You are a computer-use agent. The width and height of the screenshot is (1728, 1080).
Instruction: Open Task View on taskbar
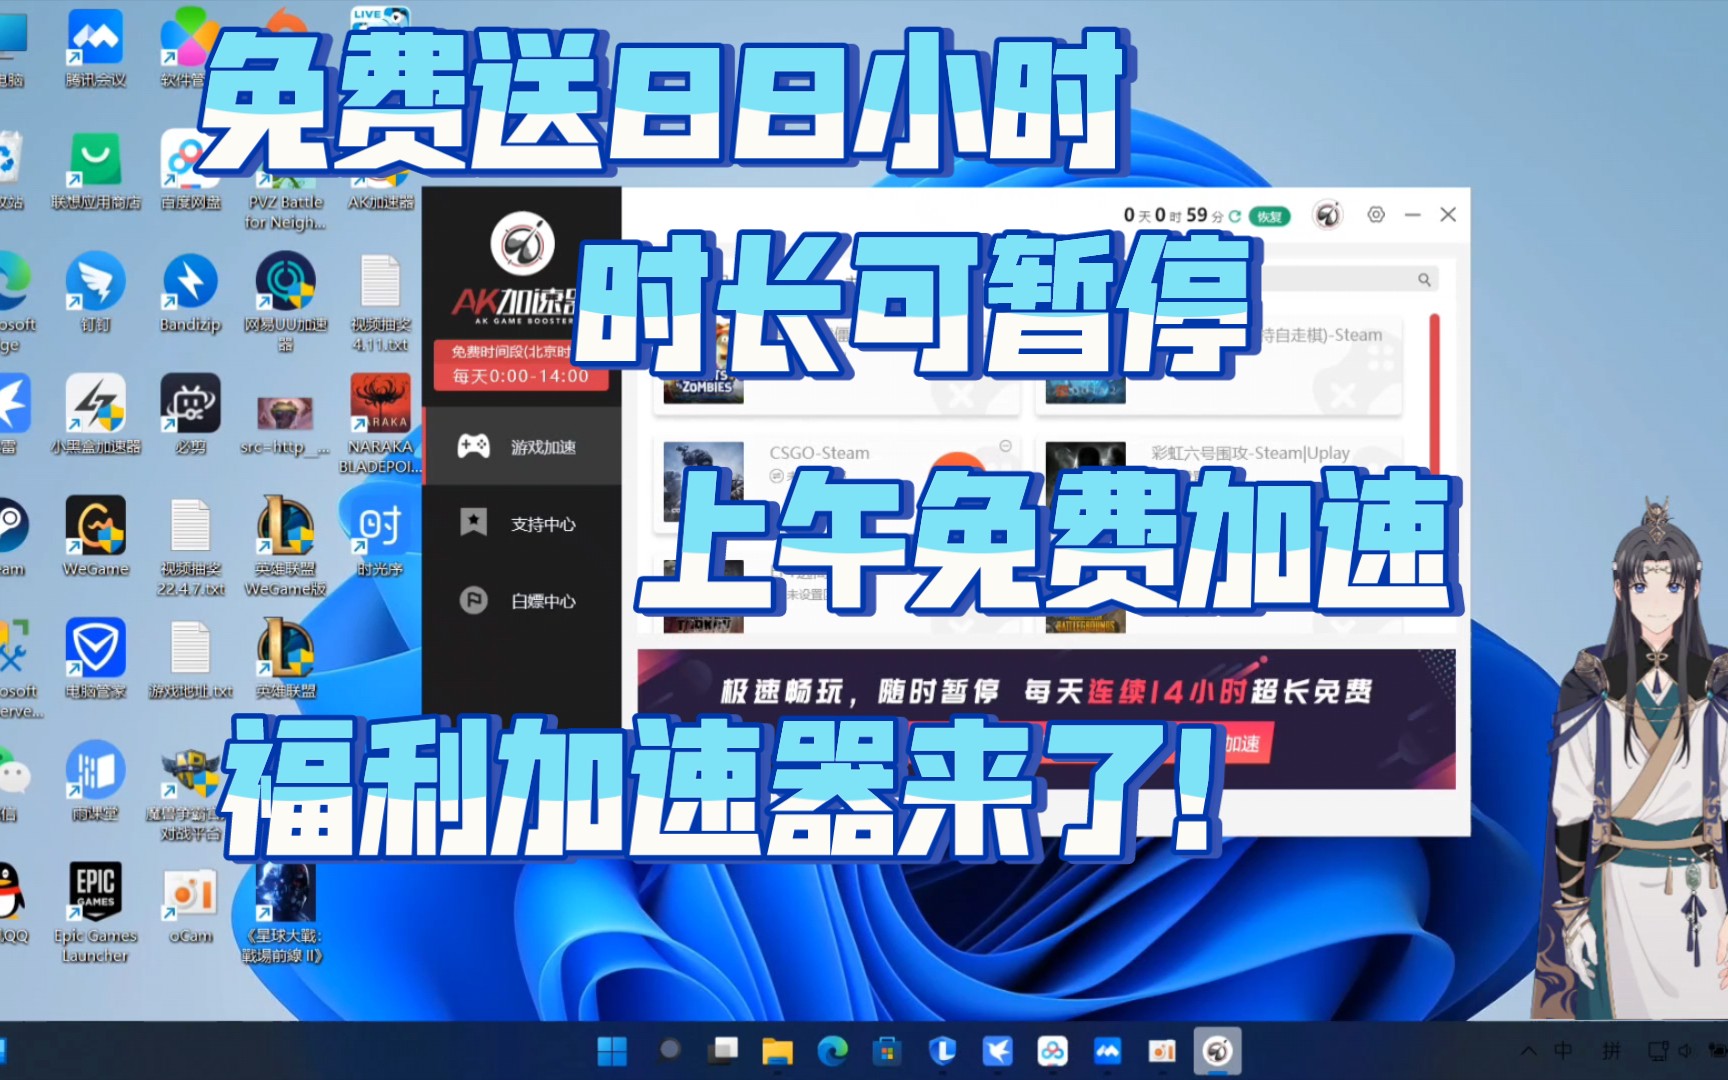pyautogui.click(x=723, y=1050)
